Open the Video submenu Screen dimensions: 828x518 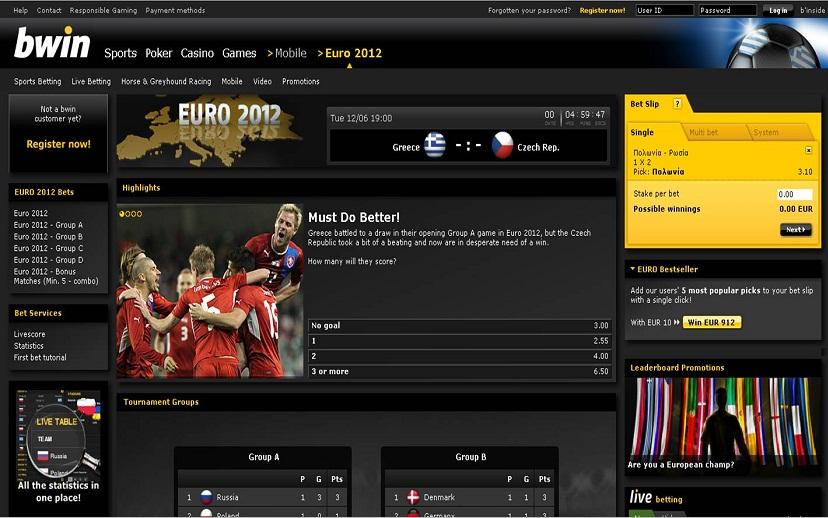[262, 81]
